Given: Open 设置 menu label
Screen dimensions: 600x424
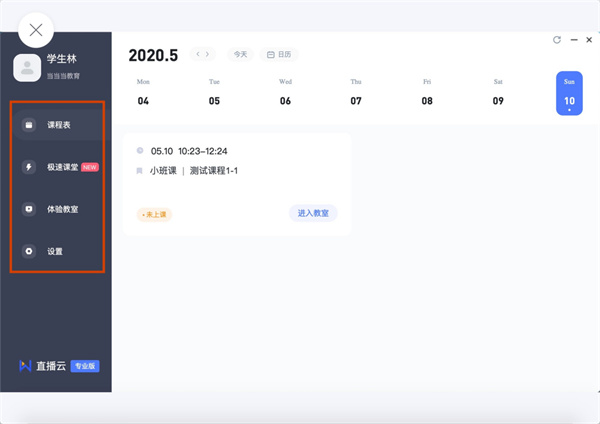Looking at the screenshot, I should point(55,251).
